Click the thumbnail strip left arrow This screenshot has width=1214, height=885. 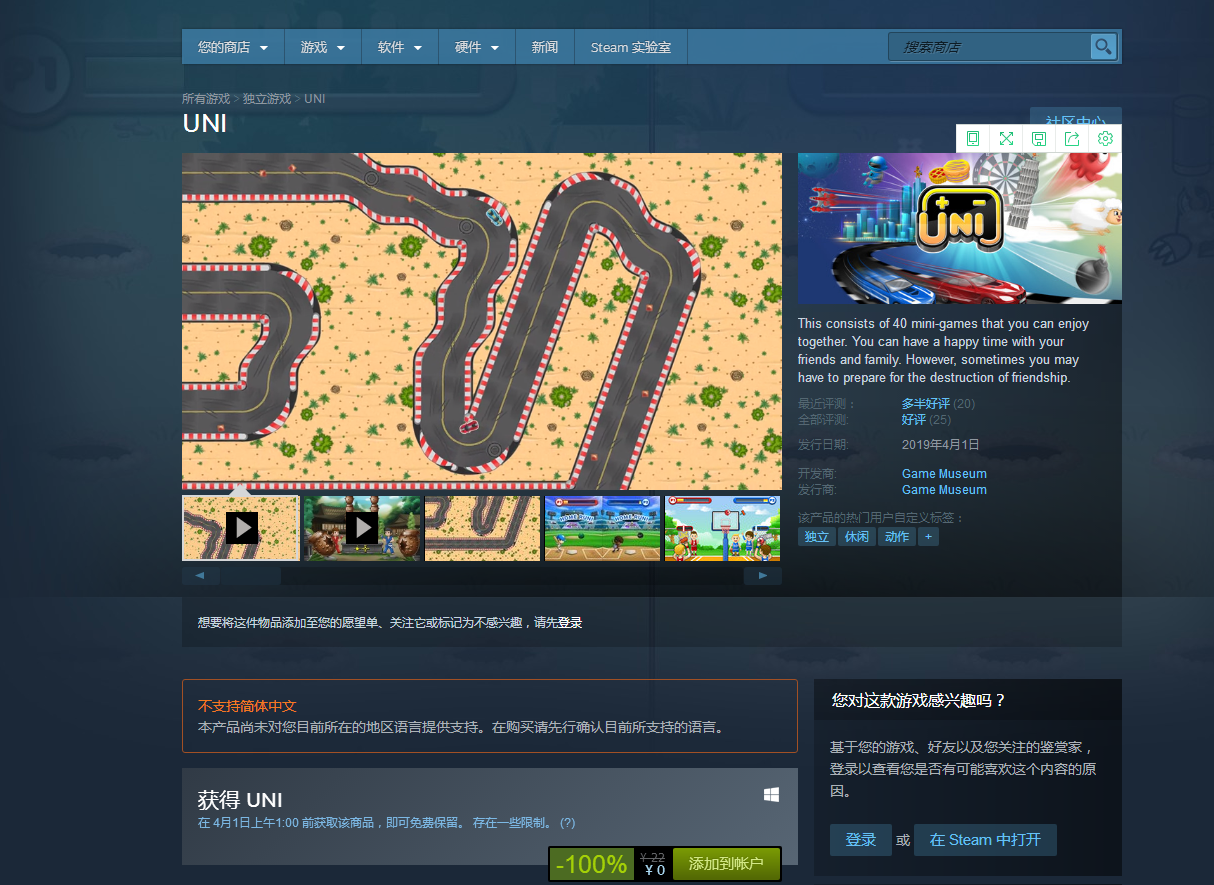(201, 576)
